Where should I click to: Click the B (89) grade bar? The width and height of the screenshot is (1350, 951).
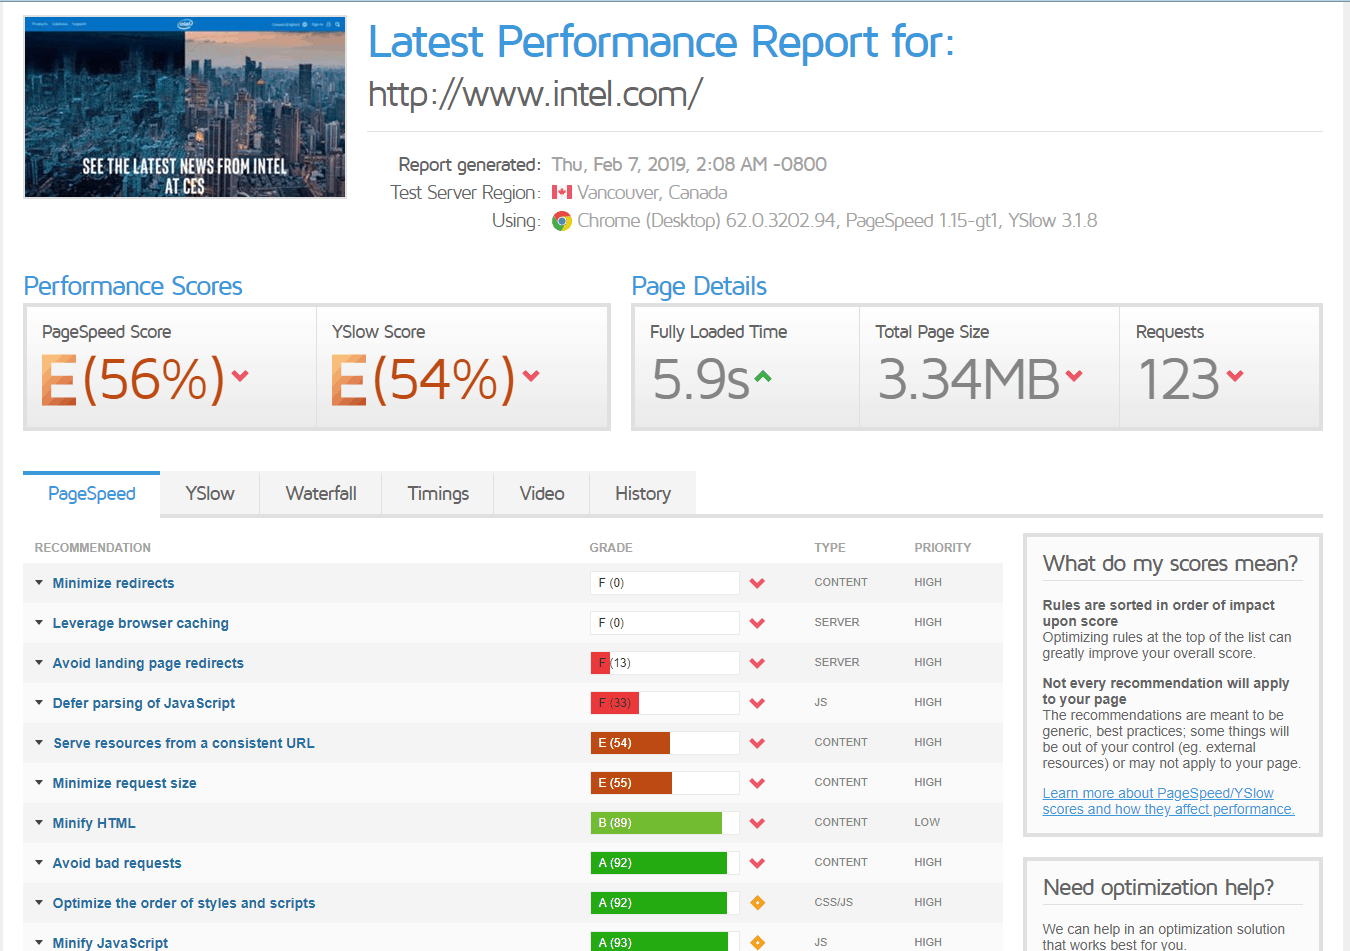point(665,823)
